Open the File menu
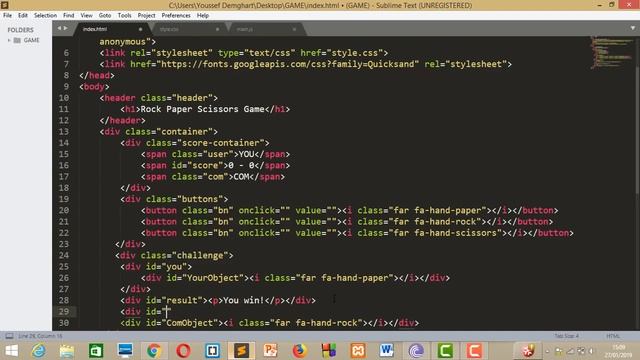The width and height of the screenshot is (640, 360). click(7, 16)
